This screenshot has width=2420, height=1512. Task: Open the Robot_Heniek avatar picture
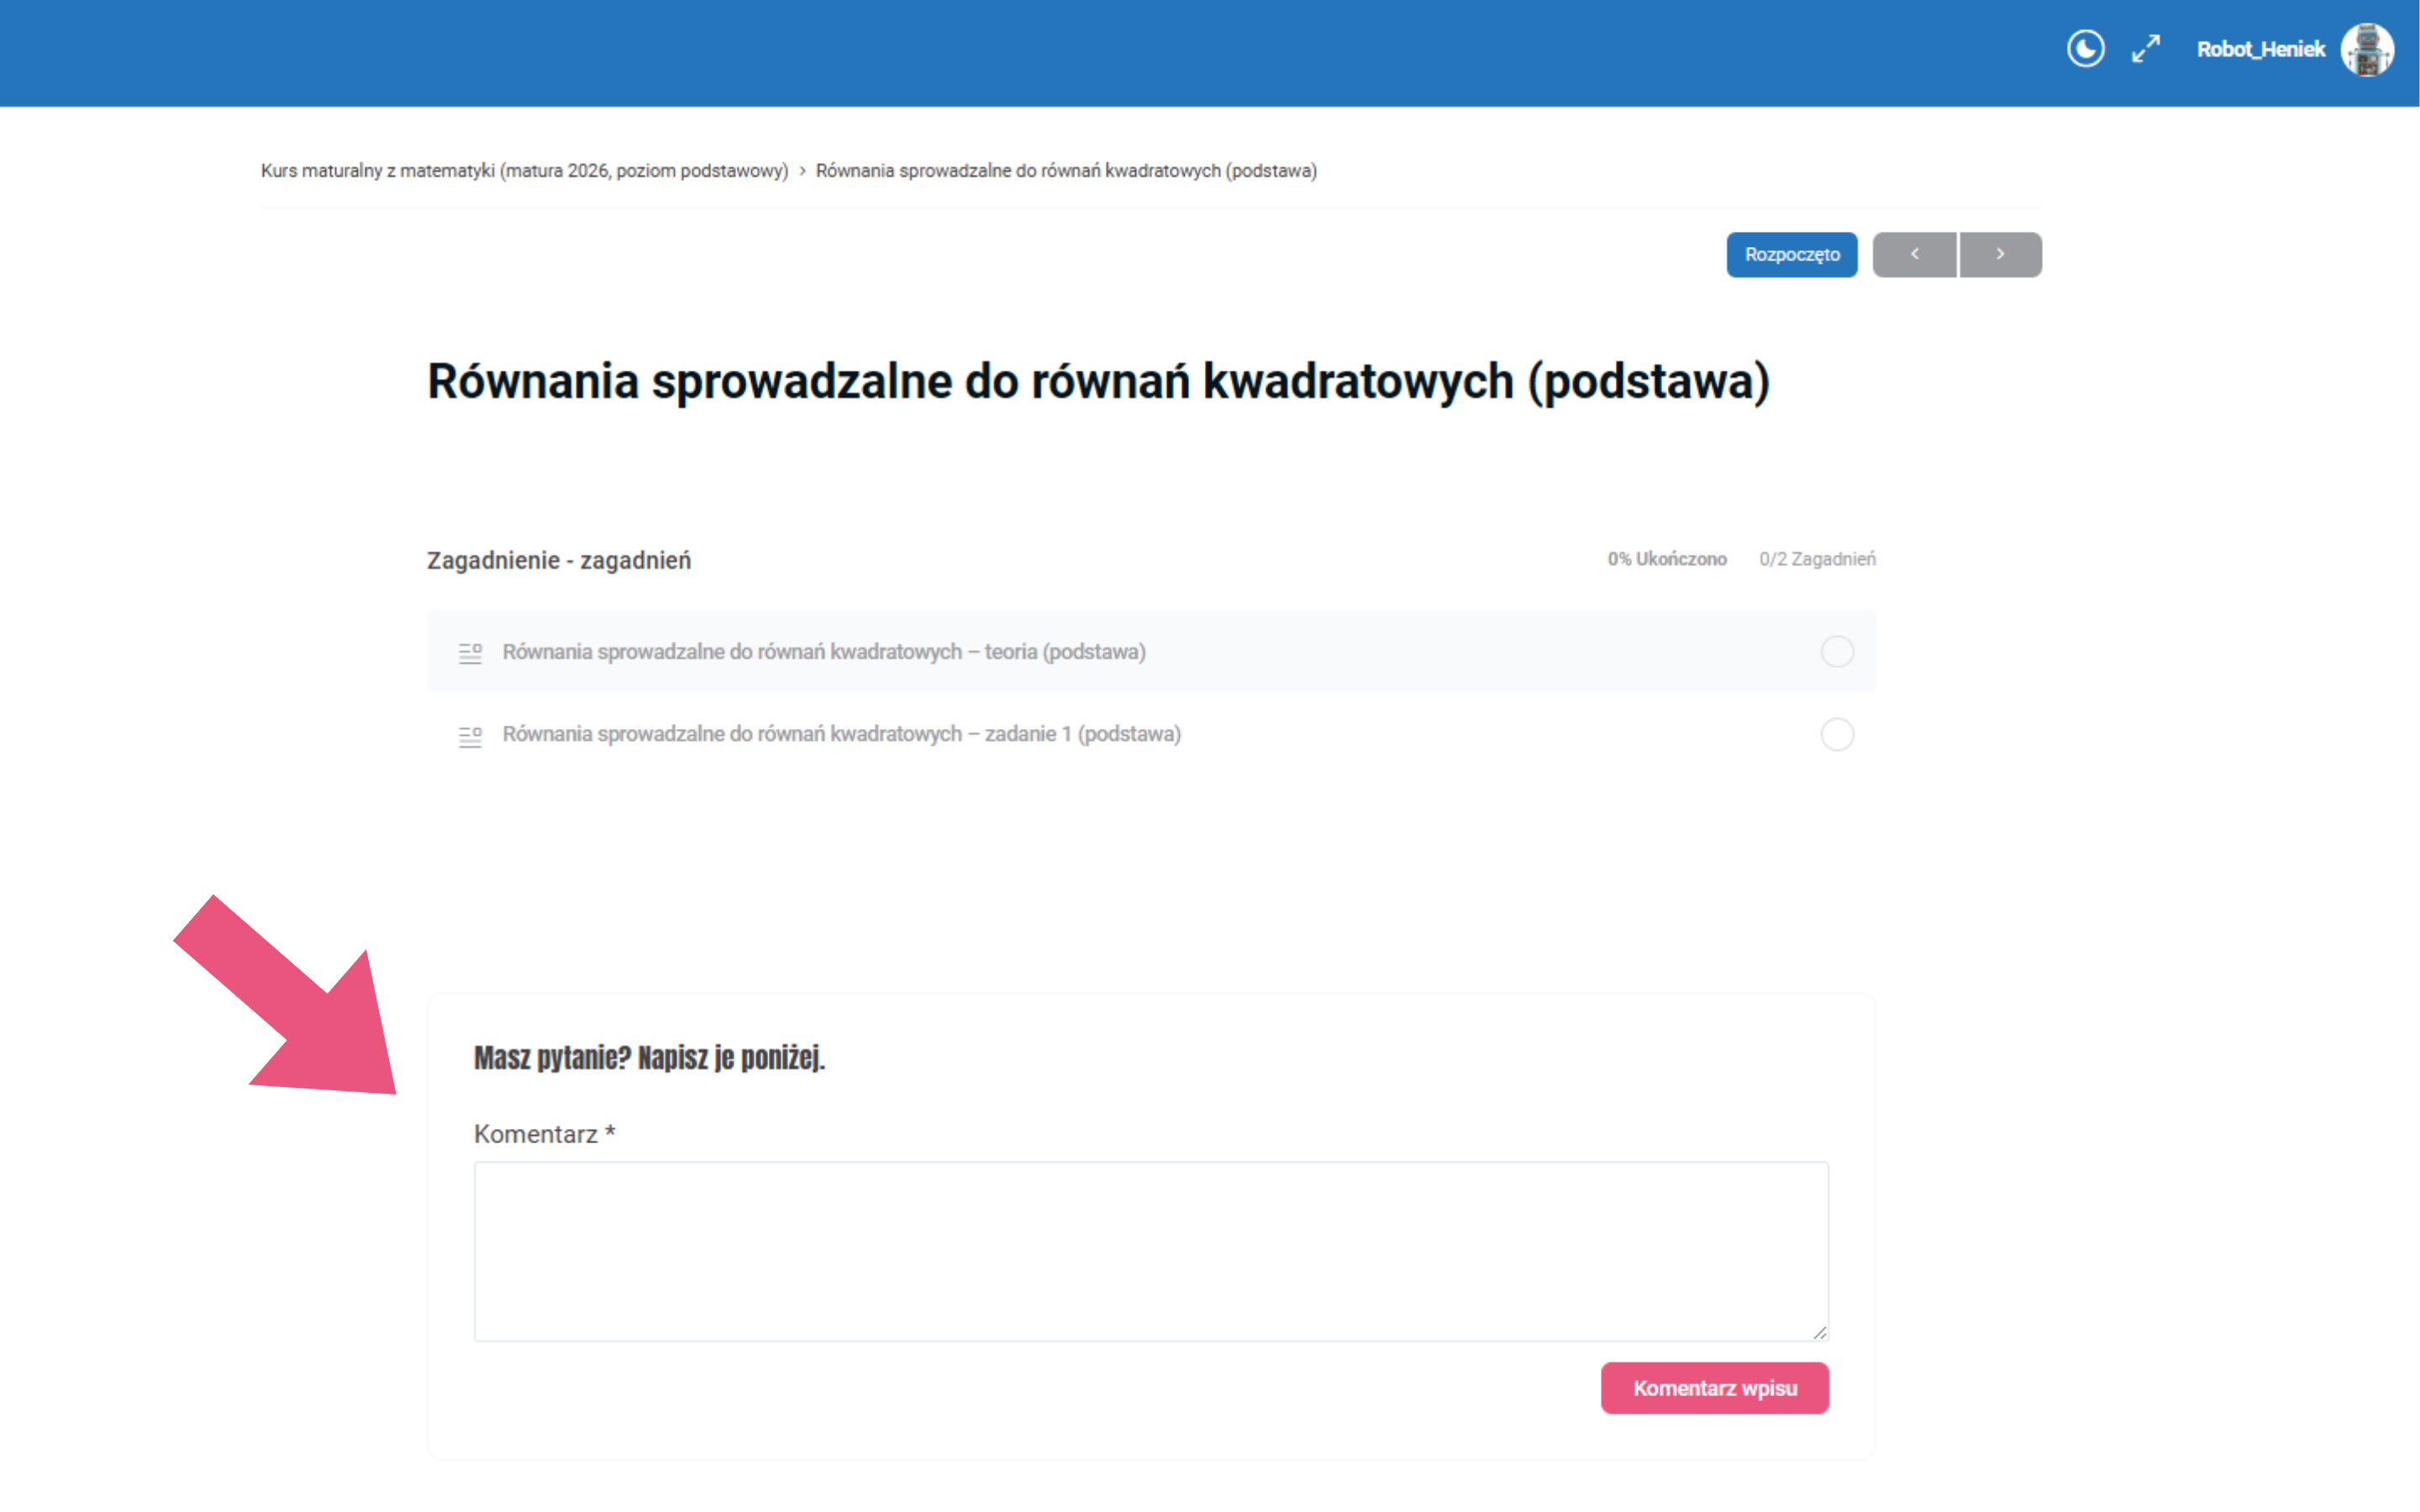pyautogui.click(x=2367, y=50)
